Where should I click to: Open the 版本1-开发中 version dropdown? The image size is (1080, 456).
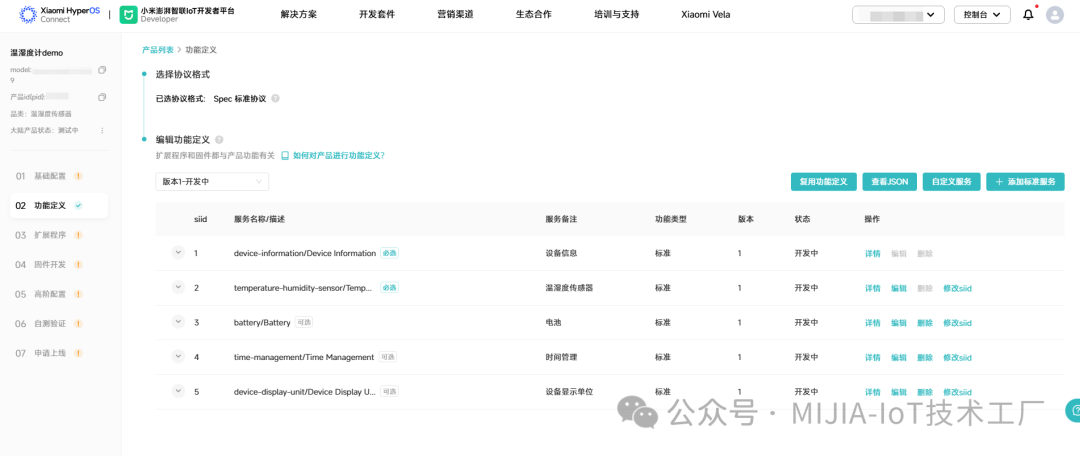[212, 182]
